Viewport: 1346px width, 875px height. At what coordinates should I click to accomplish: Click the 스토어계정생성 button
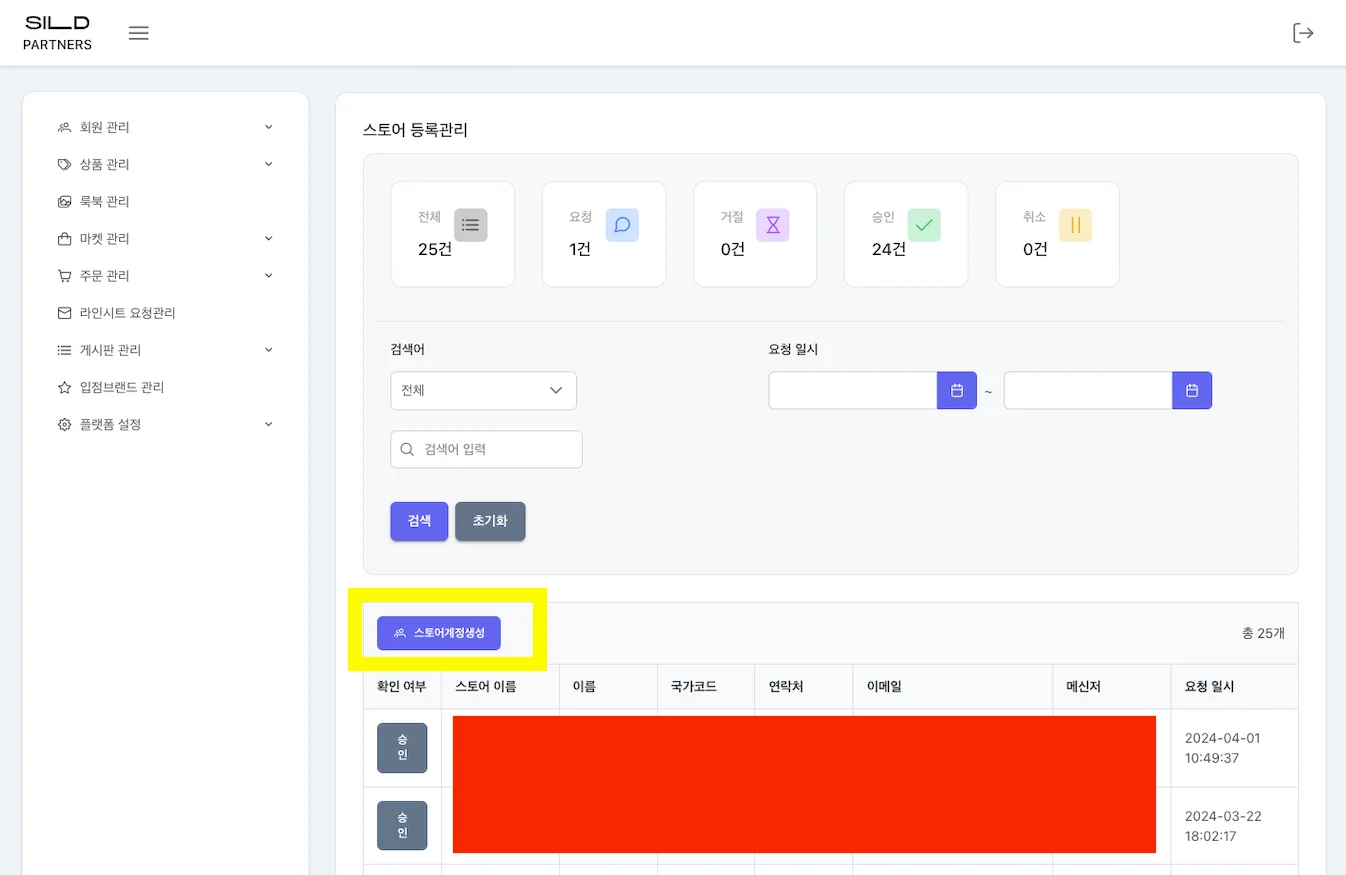pyautogui.click(x=438, y=633)
